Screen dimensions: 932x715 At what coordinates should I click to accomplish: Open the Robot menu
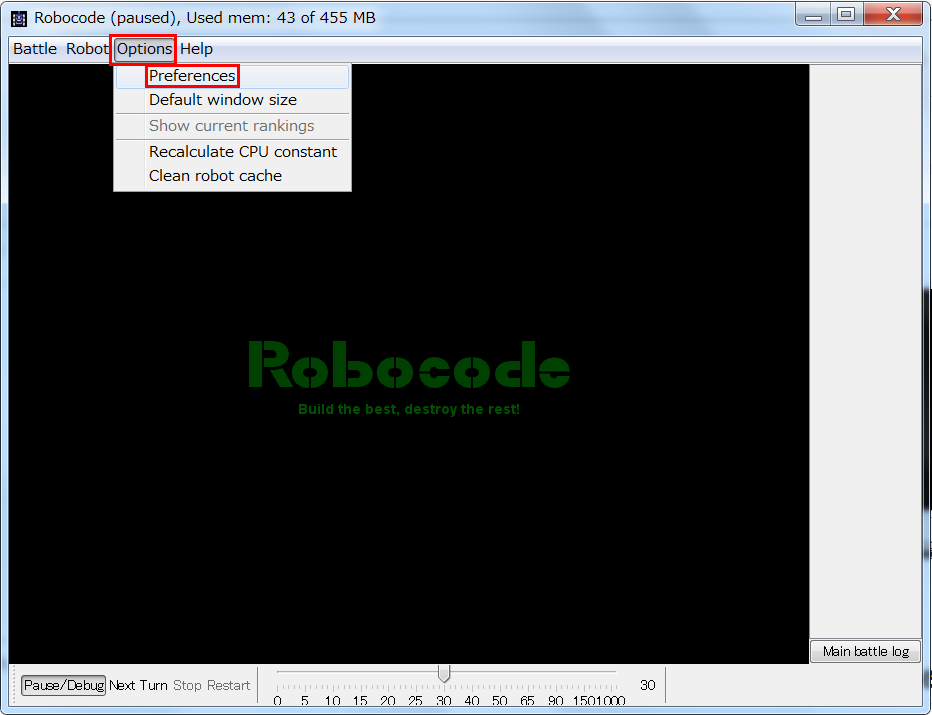[x=86, y=49]
